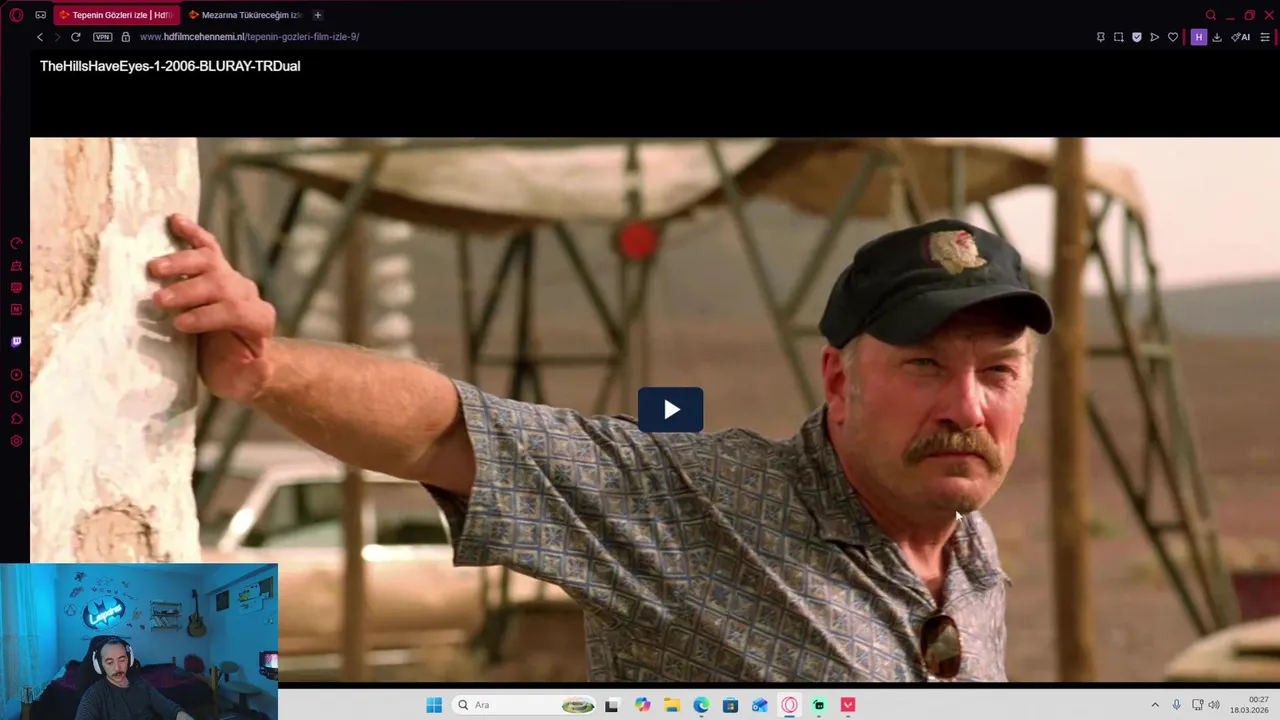Open the Windows Start menu
The image size is (1280, 720).
click(434, 705)
